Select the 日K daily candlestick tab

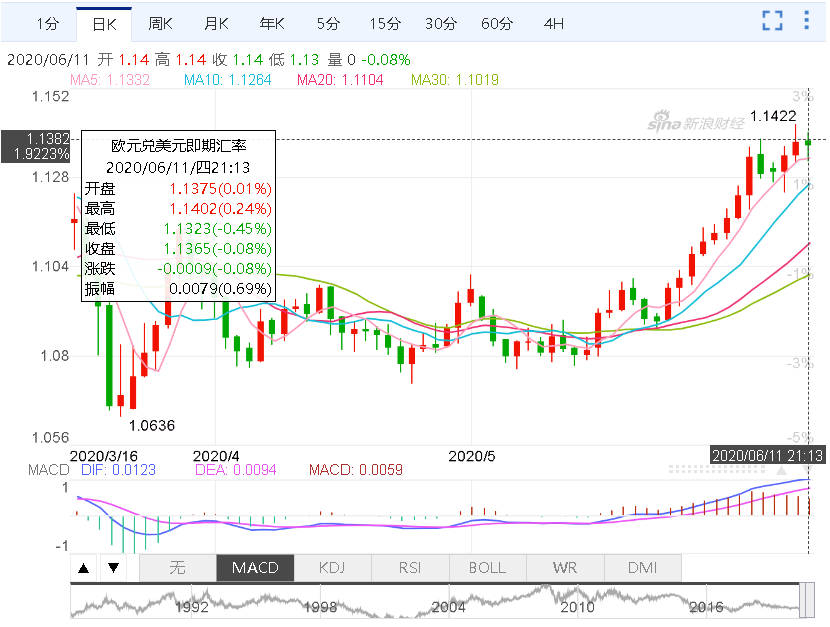tap(104, 24)
